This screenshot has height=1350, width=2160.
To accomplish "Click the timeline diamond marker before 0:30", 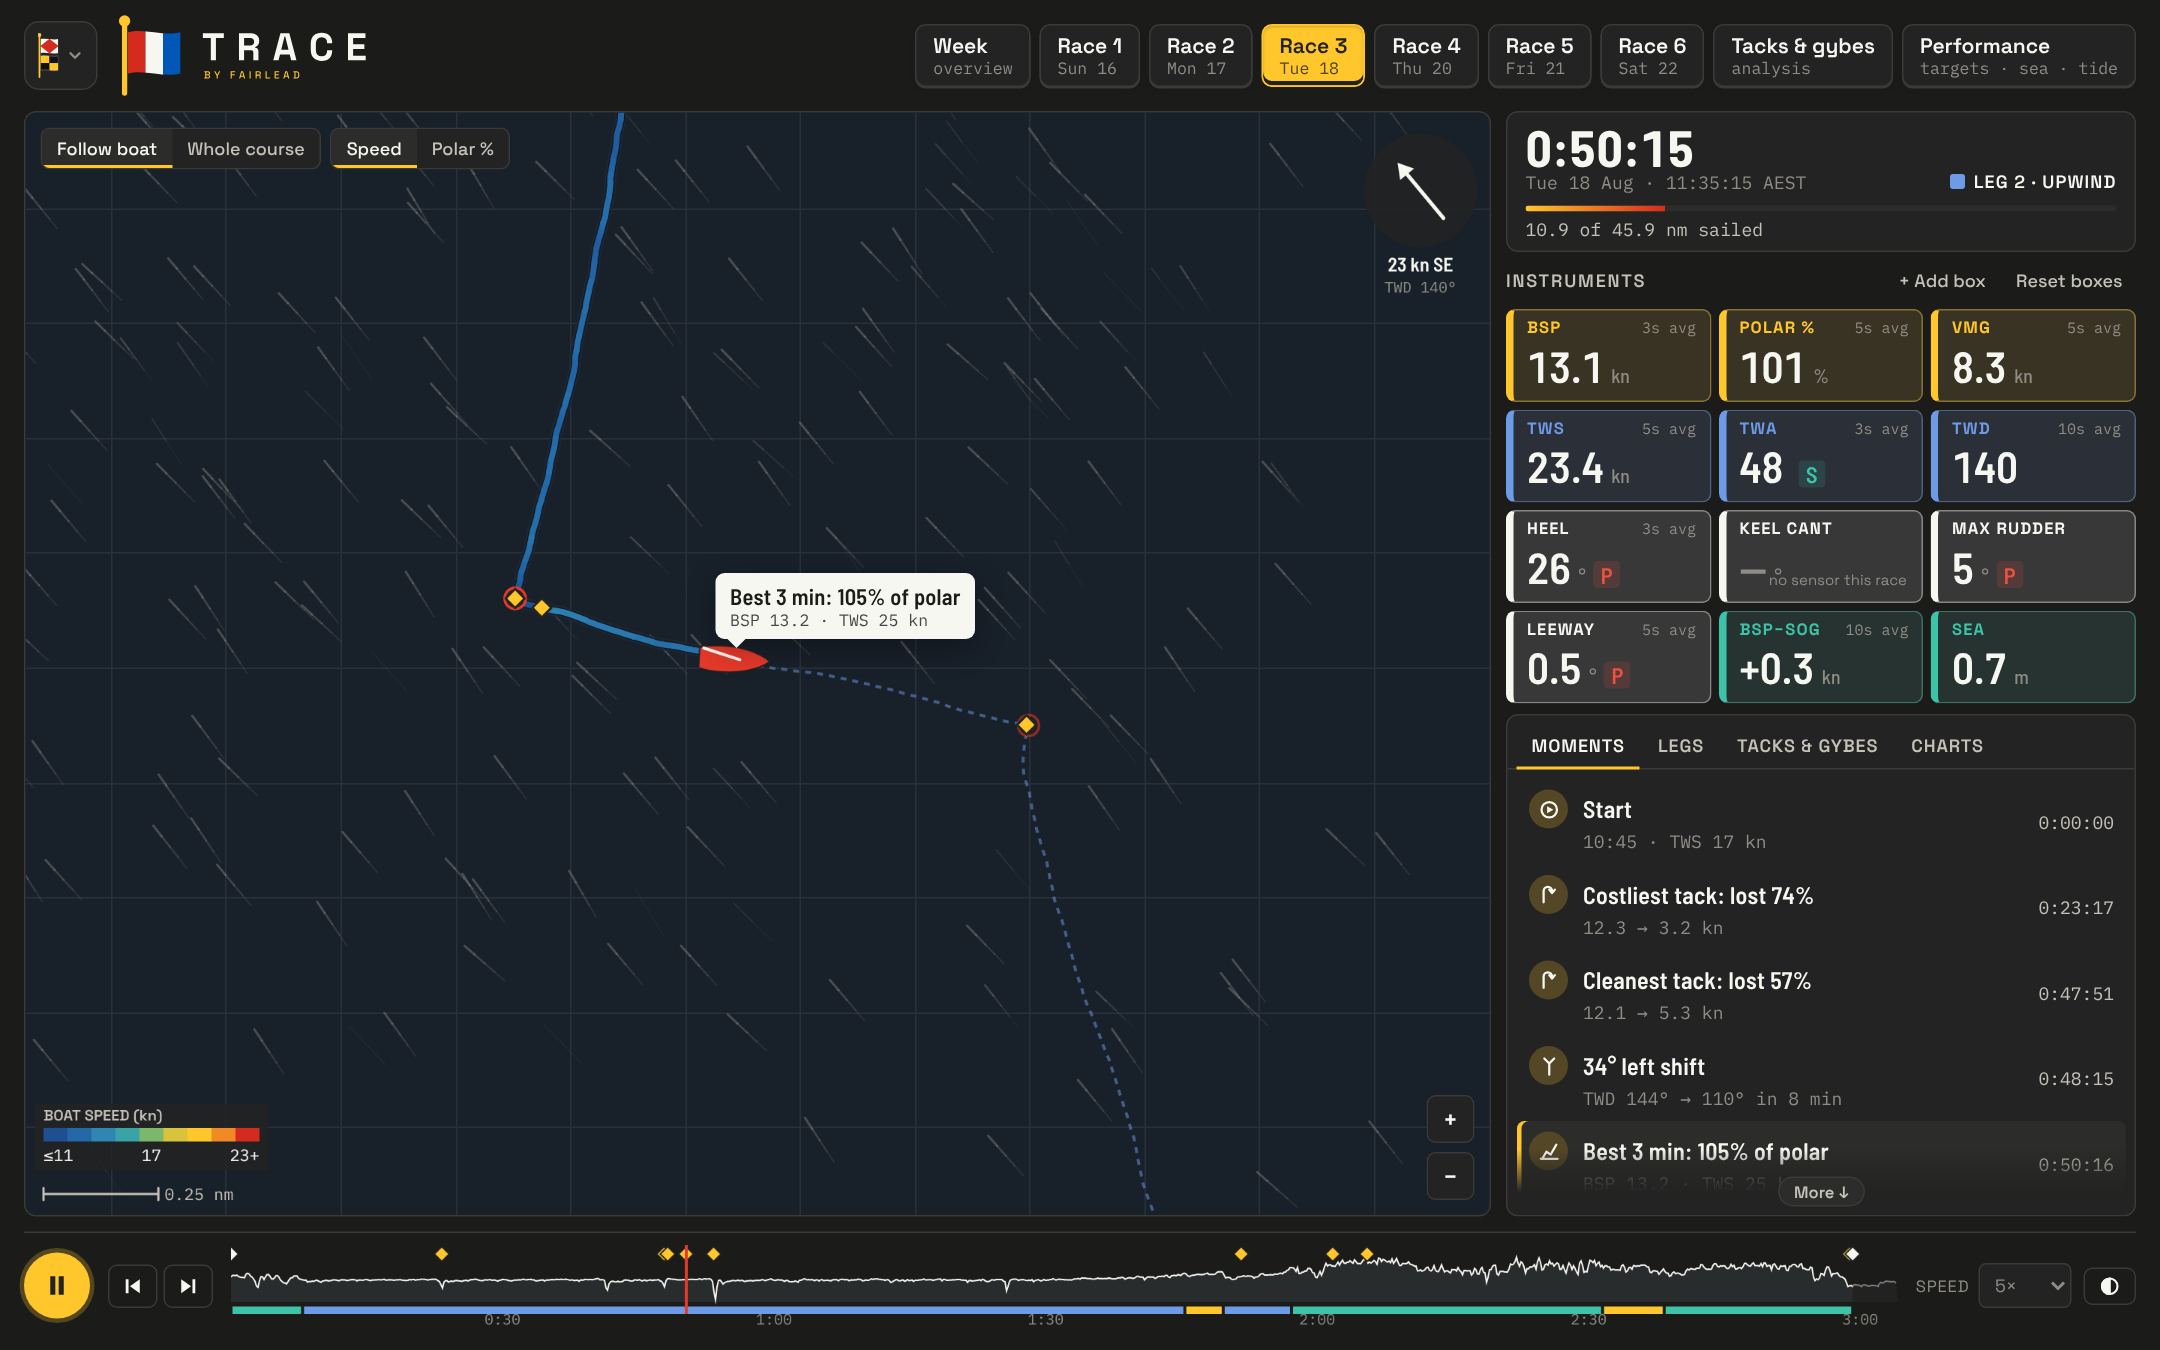I will click(x=441, y=1254).
